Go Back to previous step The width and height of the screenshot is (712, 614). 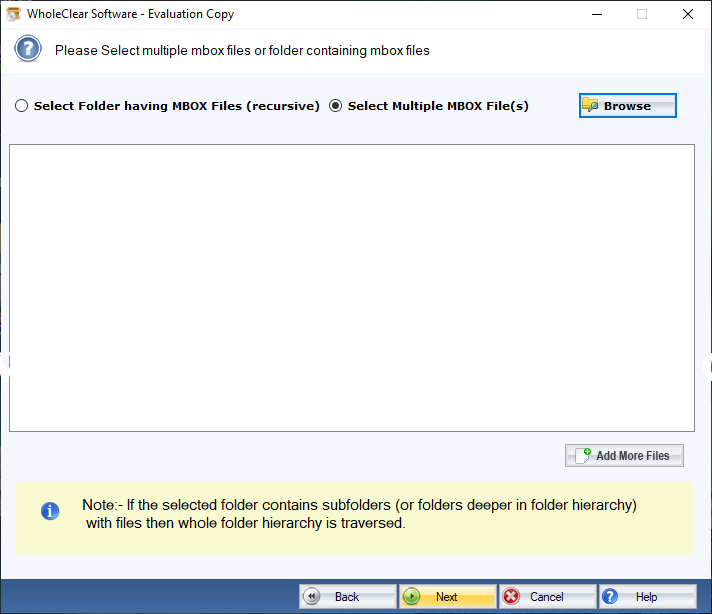coord(347,596)
